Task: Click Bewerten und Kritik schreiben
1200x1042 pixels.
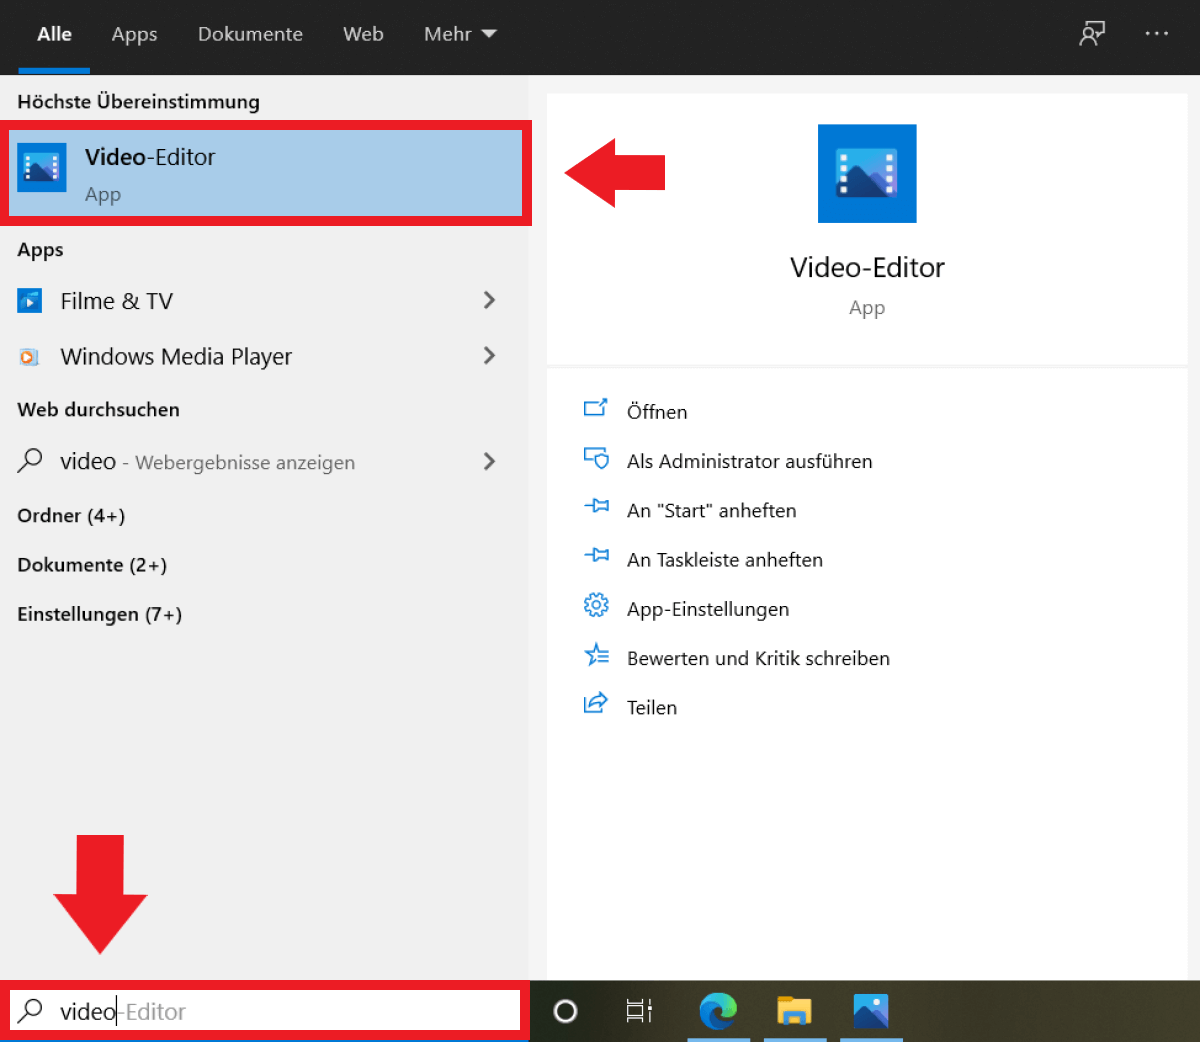Action: tap(758, 658)
